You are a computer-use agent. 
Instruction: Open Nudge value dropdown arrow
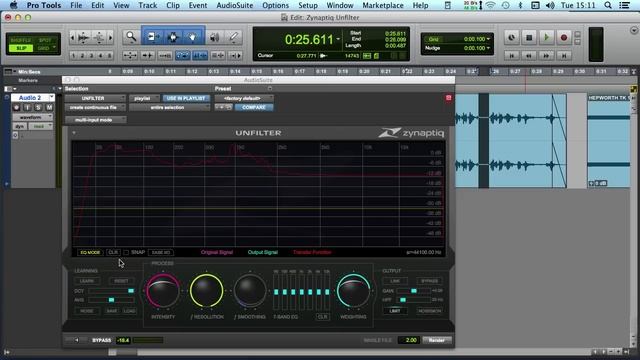point(488,48)
